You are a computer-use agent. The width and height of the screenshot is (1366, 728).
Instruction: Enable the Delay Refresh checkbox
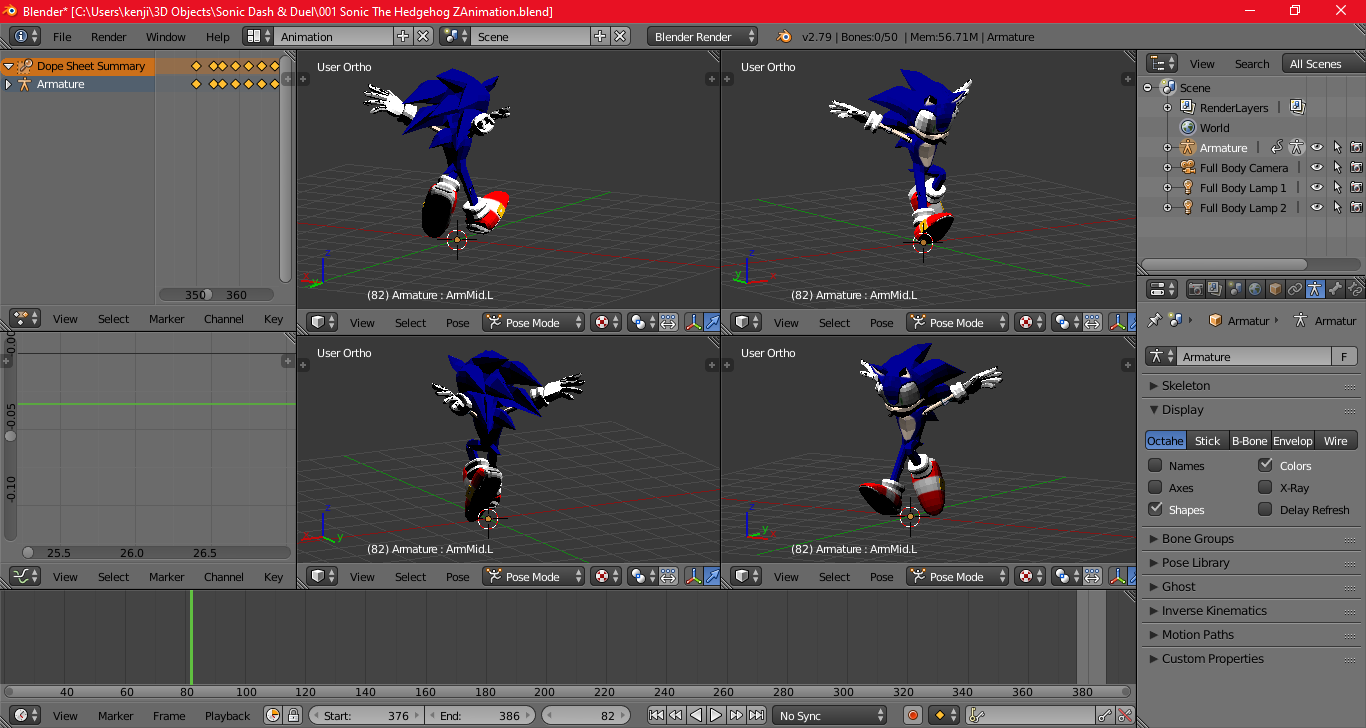tap(1265, 509)
